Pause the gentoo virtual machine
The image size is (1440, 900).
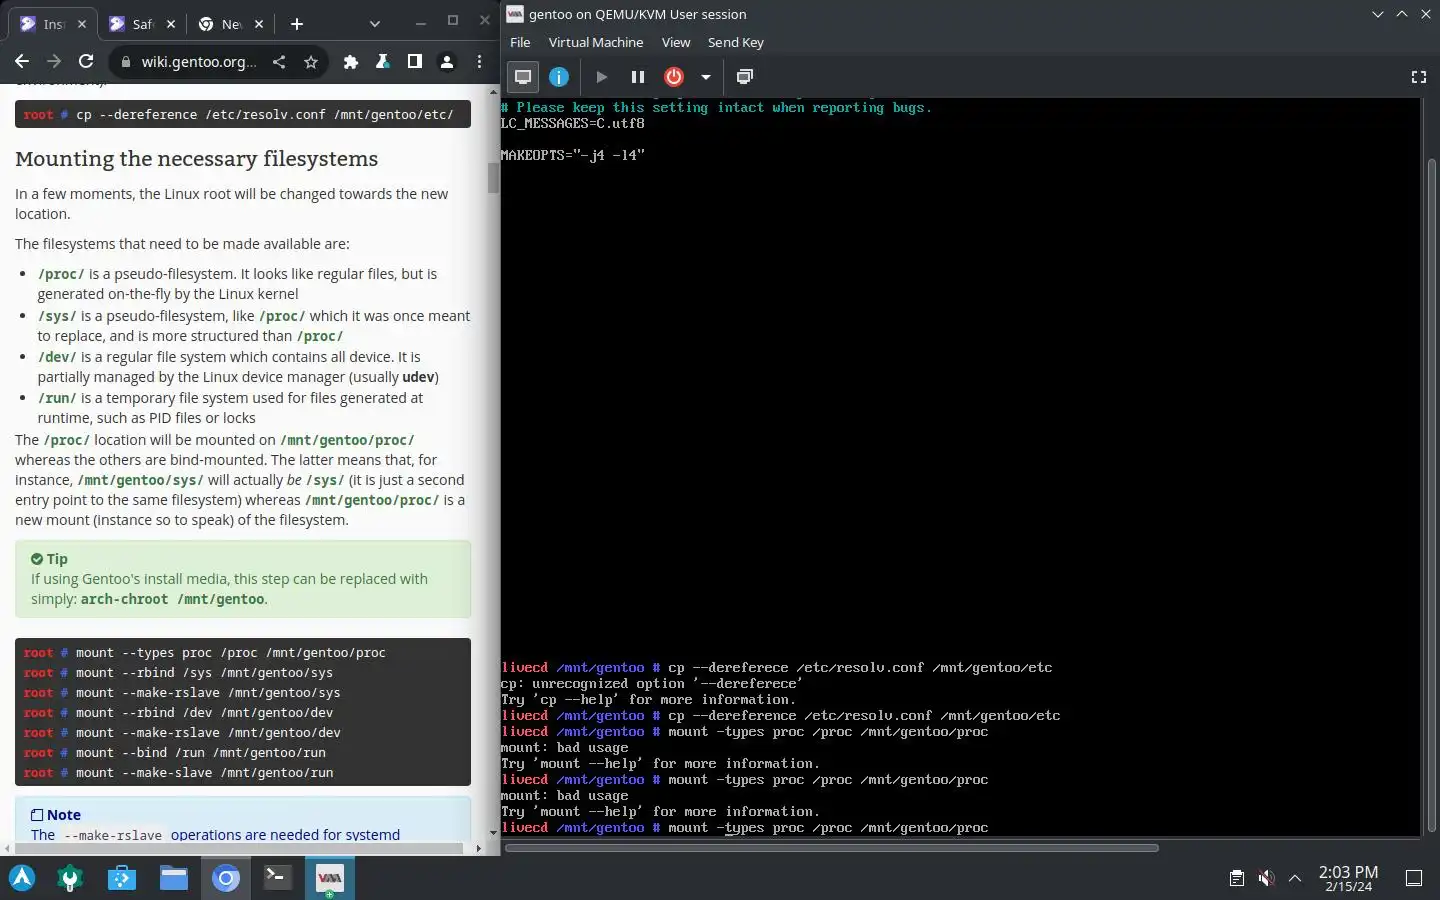pyautogui.click(x=637, y=77)
